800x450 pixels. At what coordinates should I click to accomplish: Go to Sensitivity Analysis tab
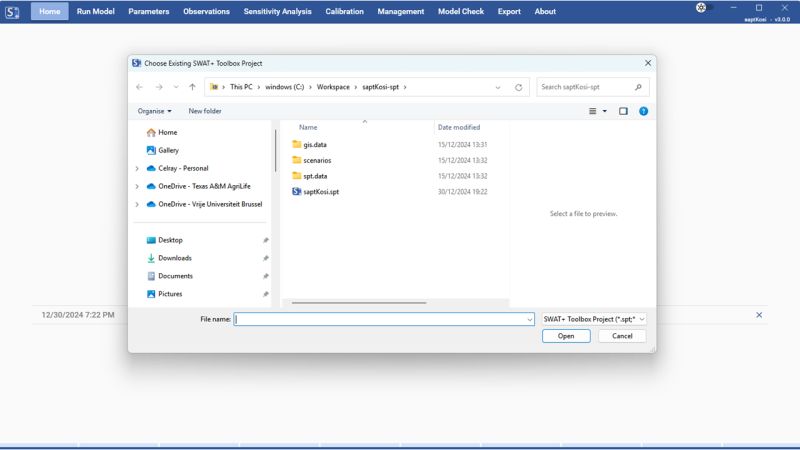click(x=277, y=11)
